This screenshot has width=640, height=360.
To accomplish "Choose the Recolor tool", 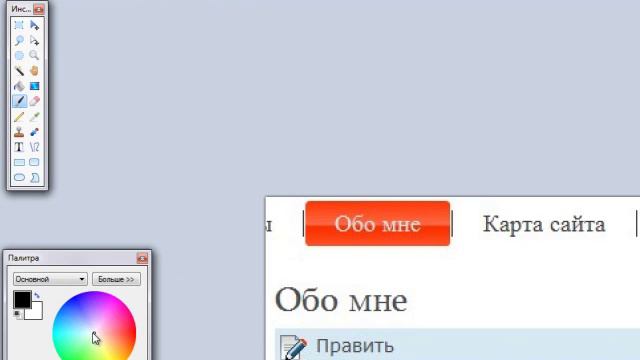I will [x=35, y=132].
